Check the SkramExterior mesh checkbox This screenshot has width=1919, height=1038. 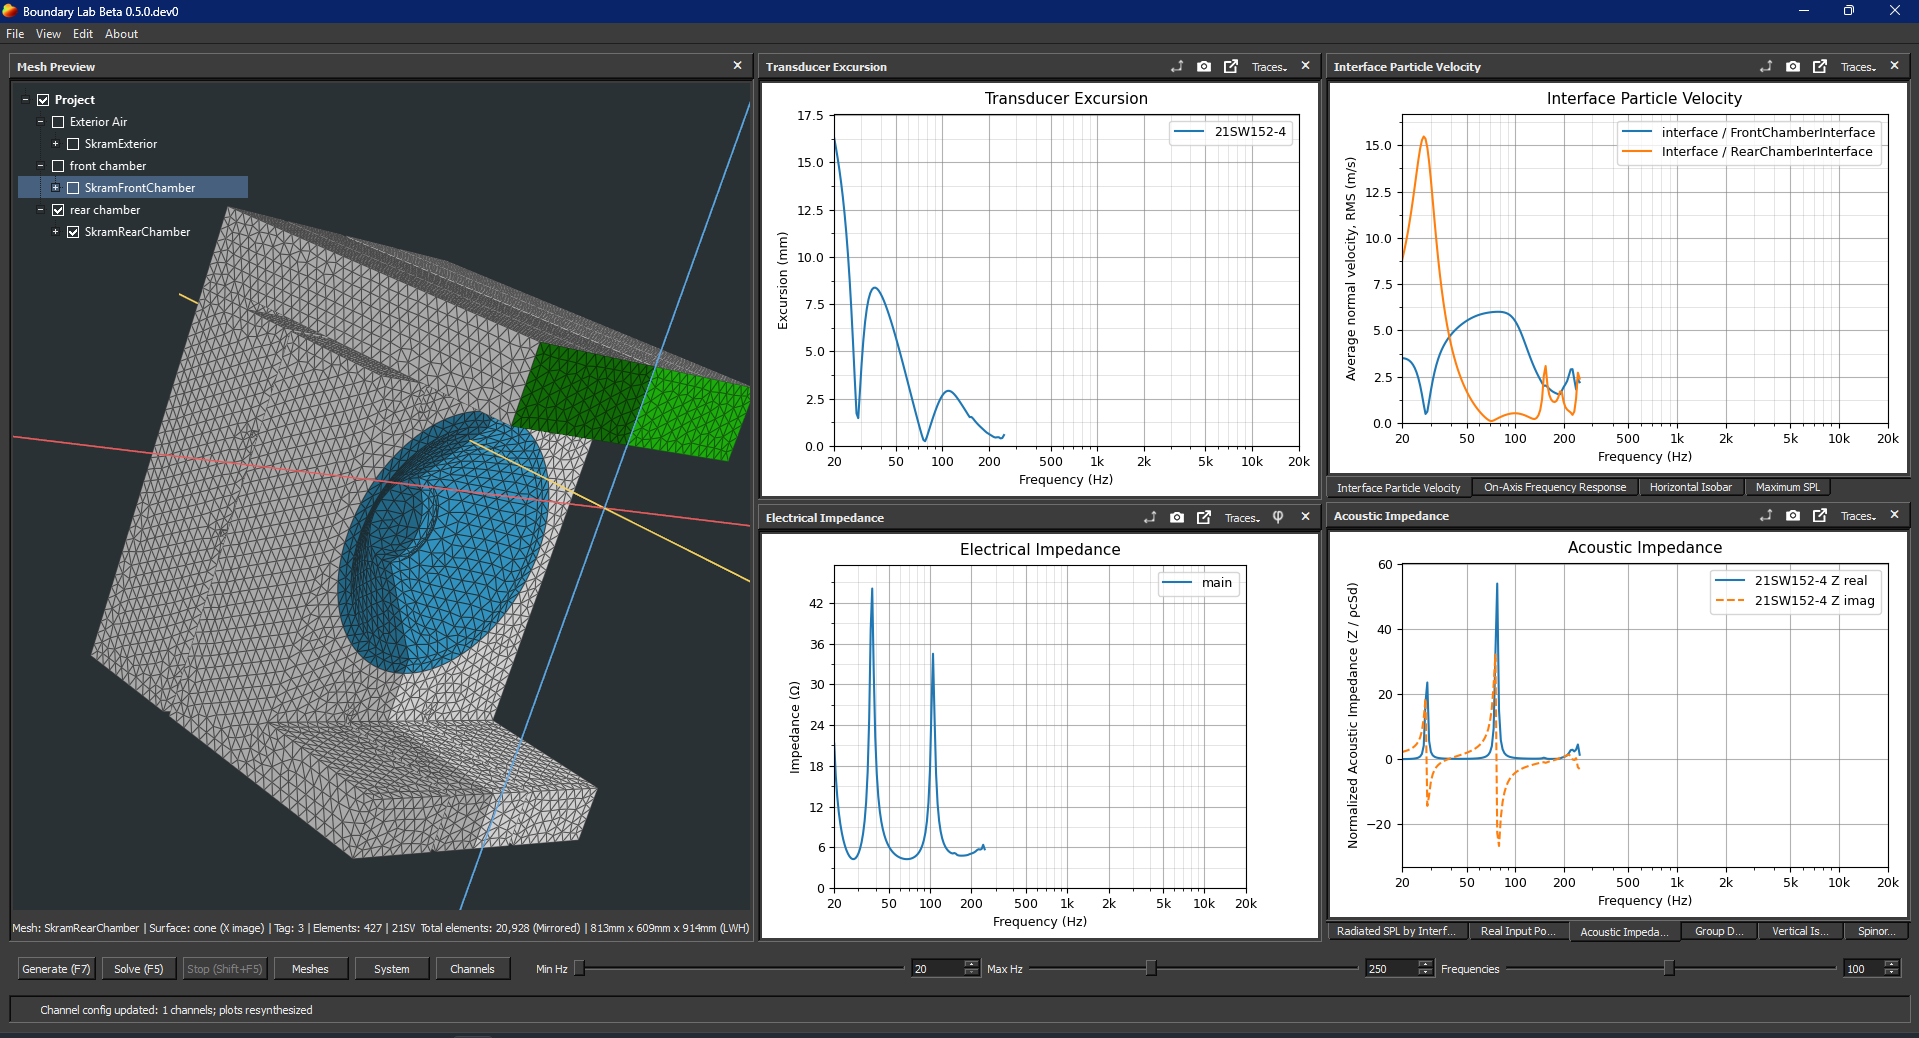point(73,144)
